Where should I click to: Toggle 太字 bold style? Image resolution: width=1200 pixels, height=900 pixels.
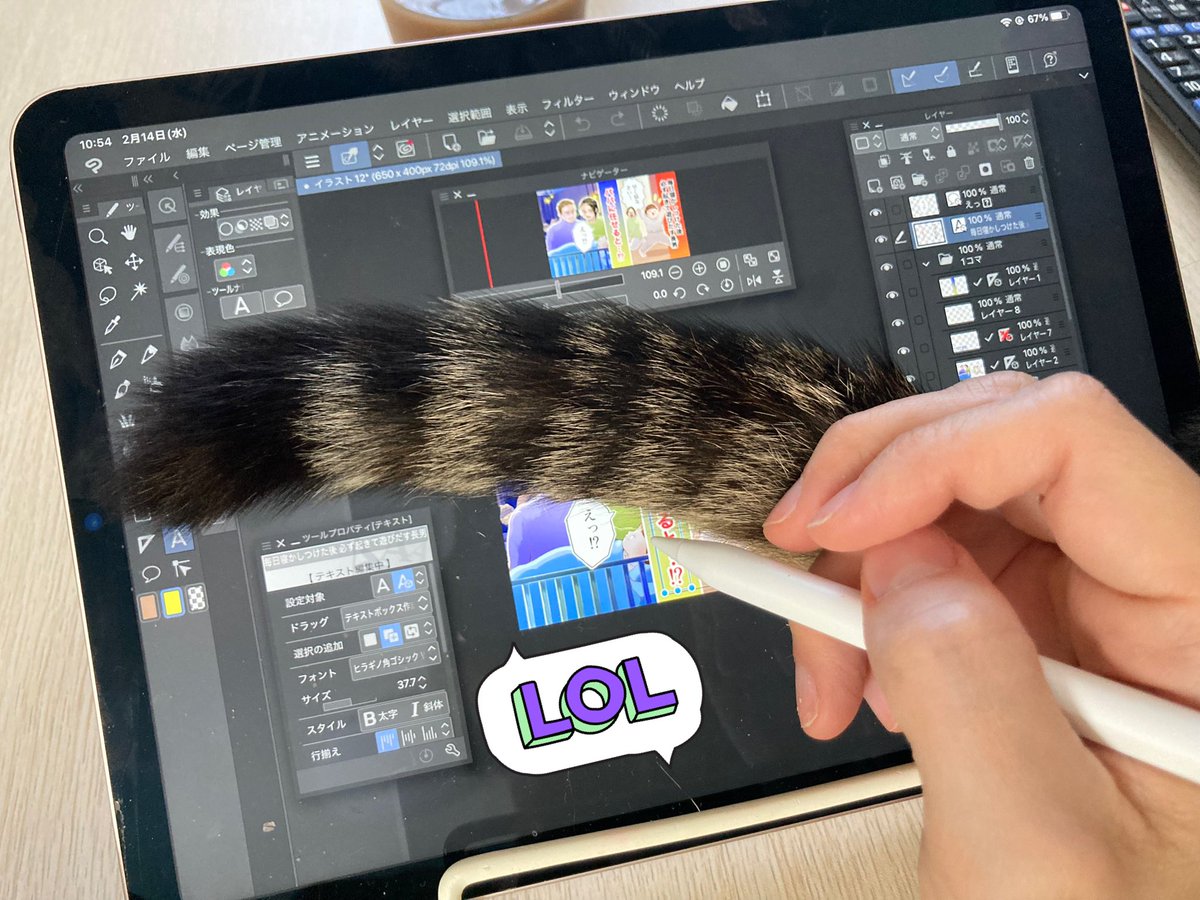(381, 716)
